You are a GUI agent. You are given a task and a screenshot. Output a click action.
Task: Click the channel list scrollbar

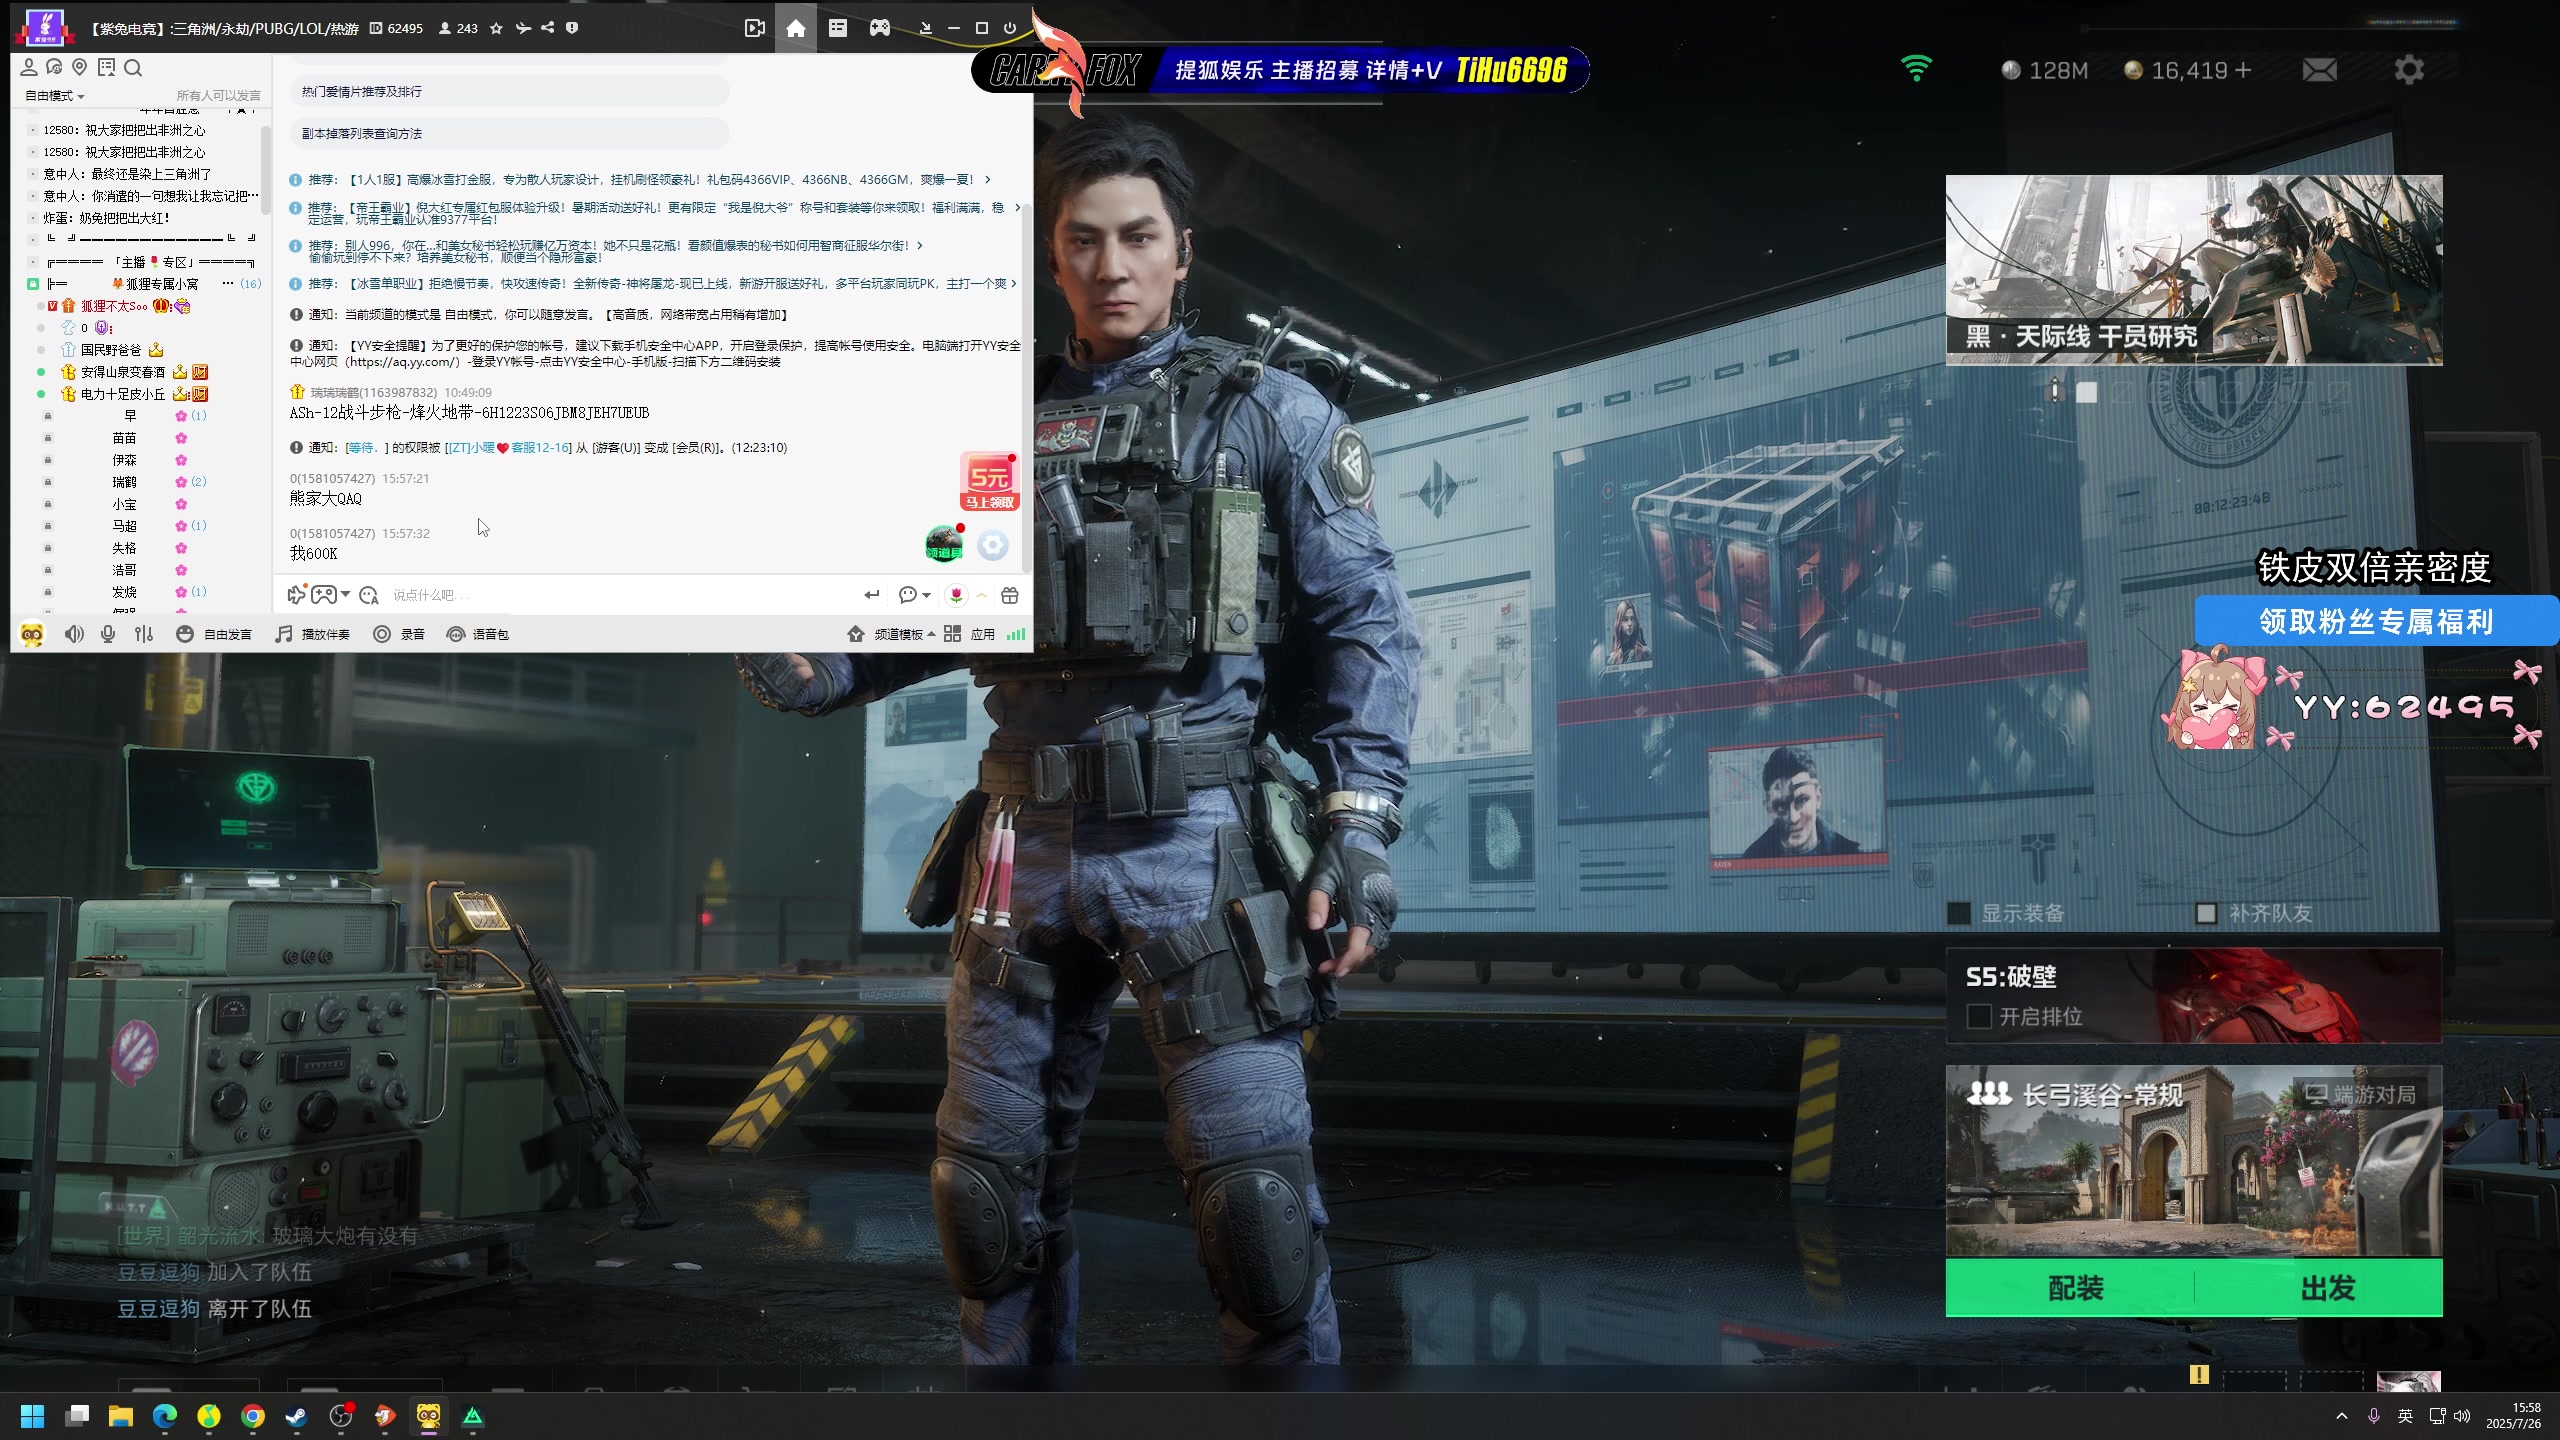(266, 168)
